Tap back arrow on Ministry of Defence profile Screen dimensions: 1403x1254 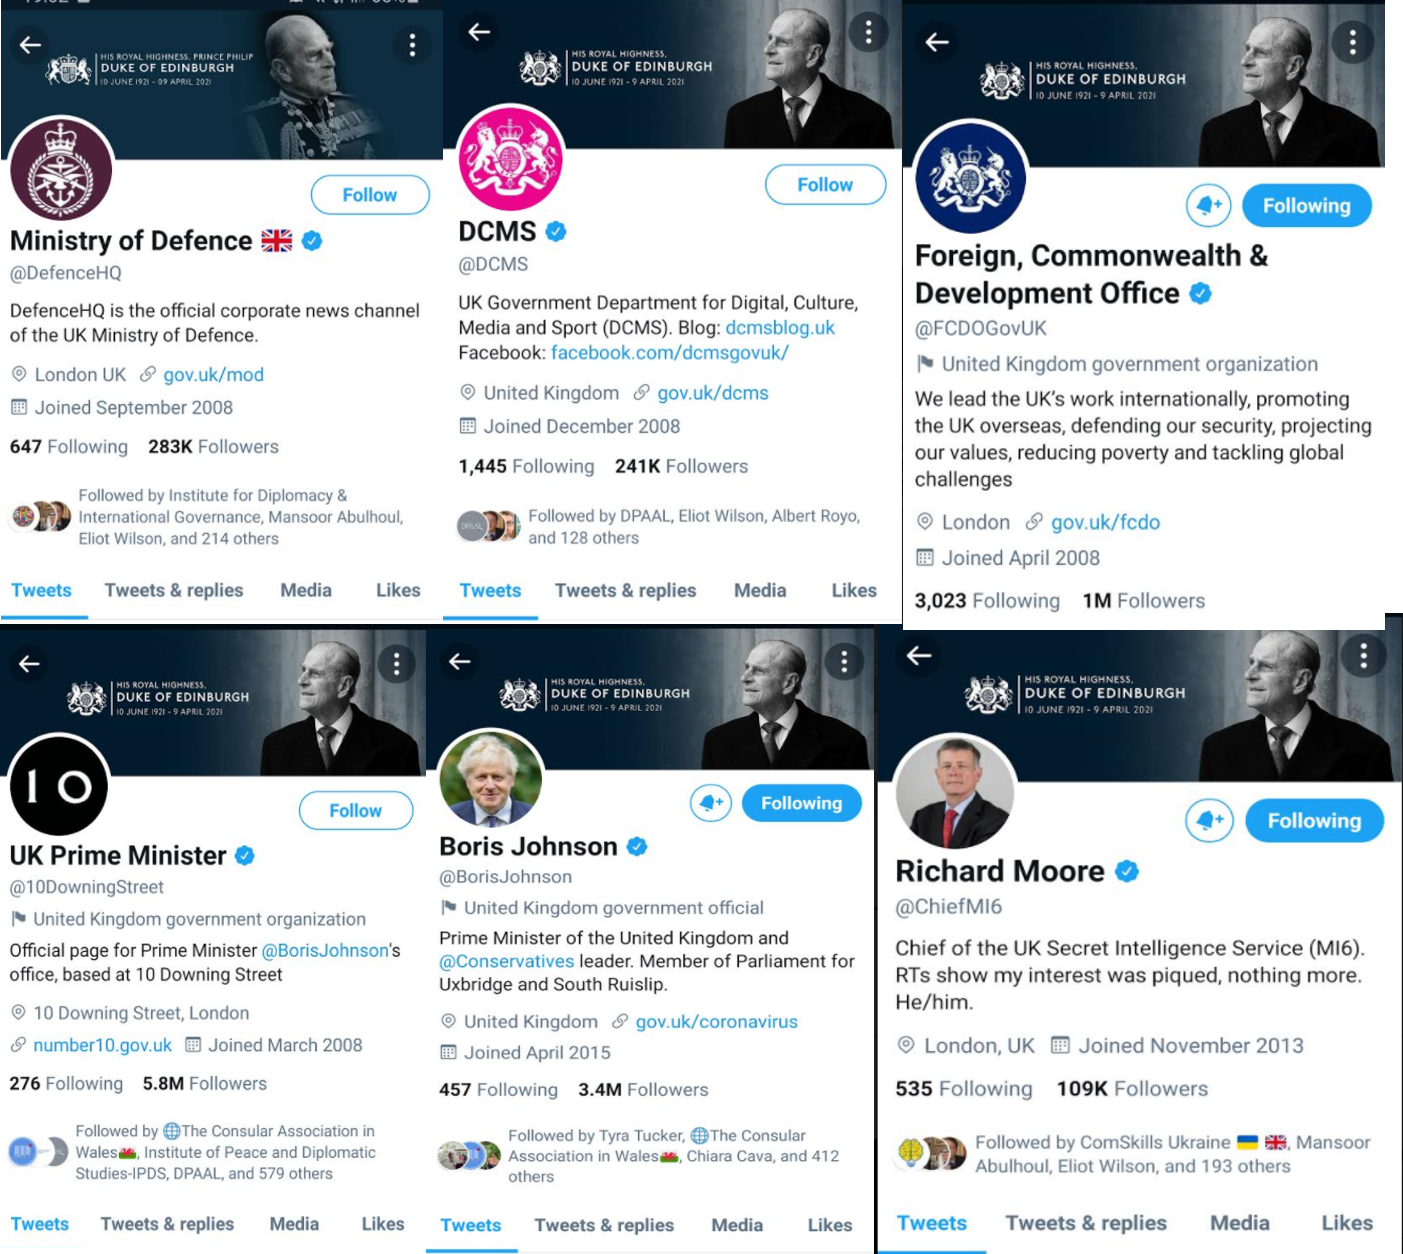(30, 44)
